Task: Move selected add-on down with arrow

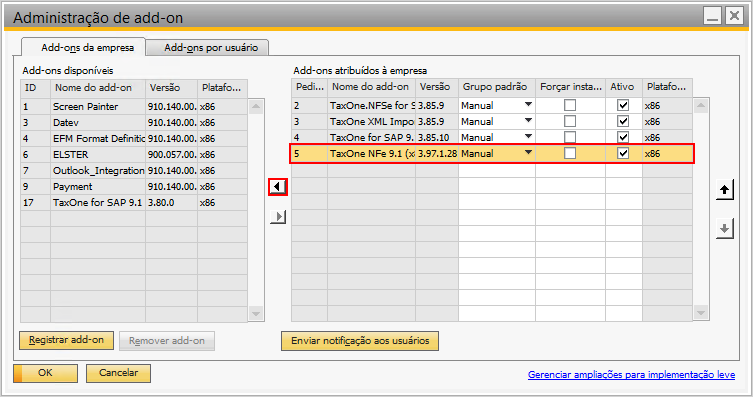Action: [724, 229]
